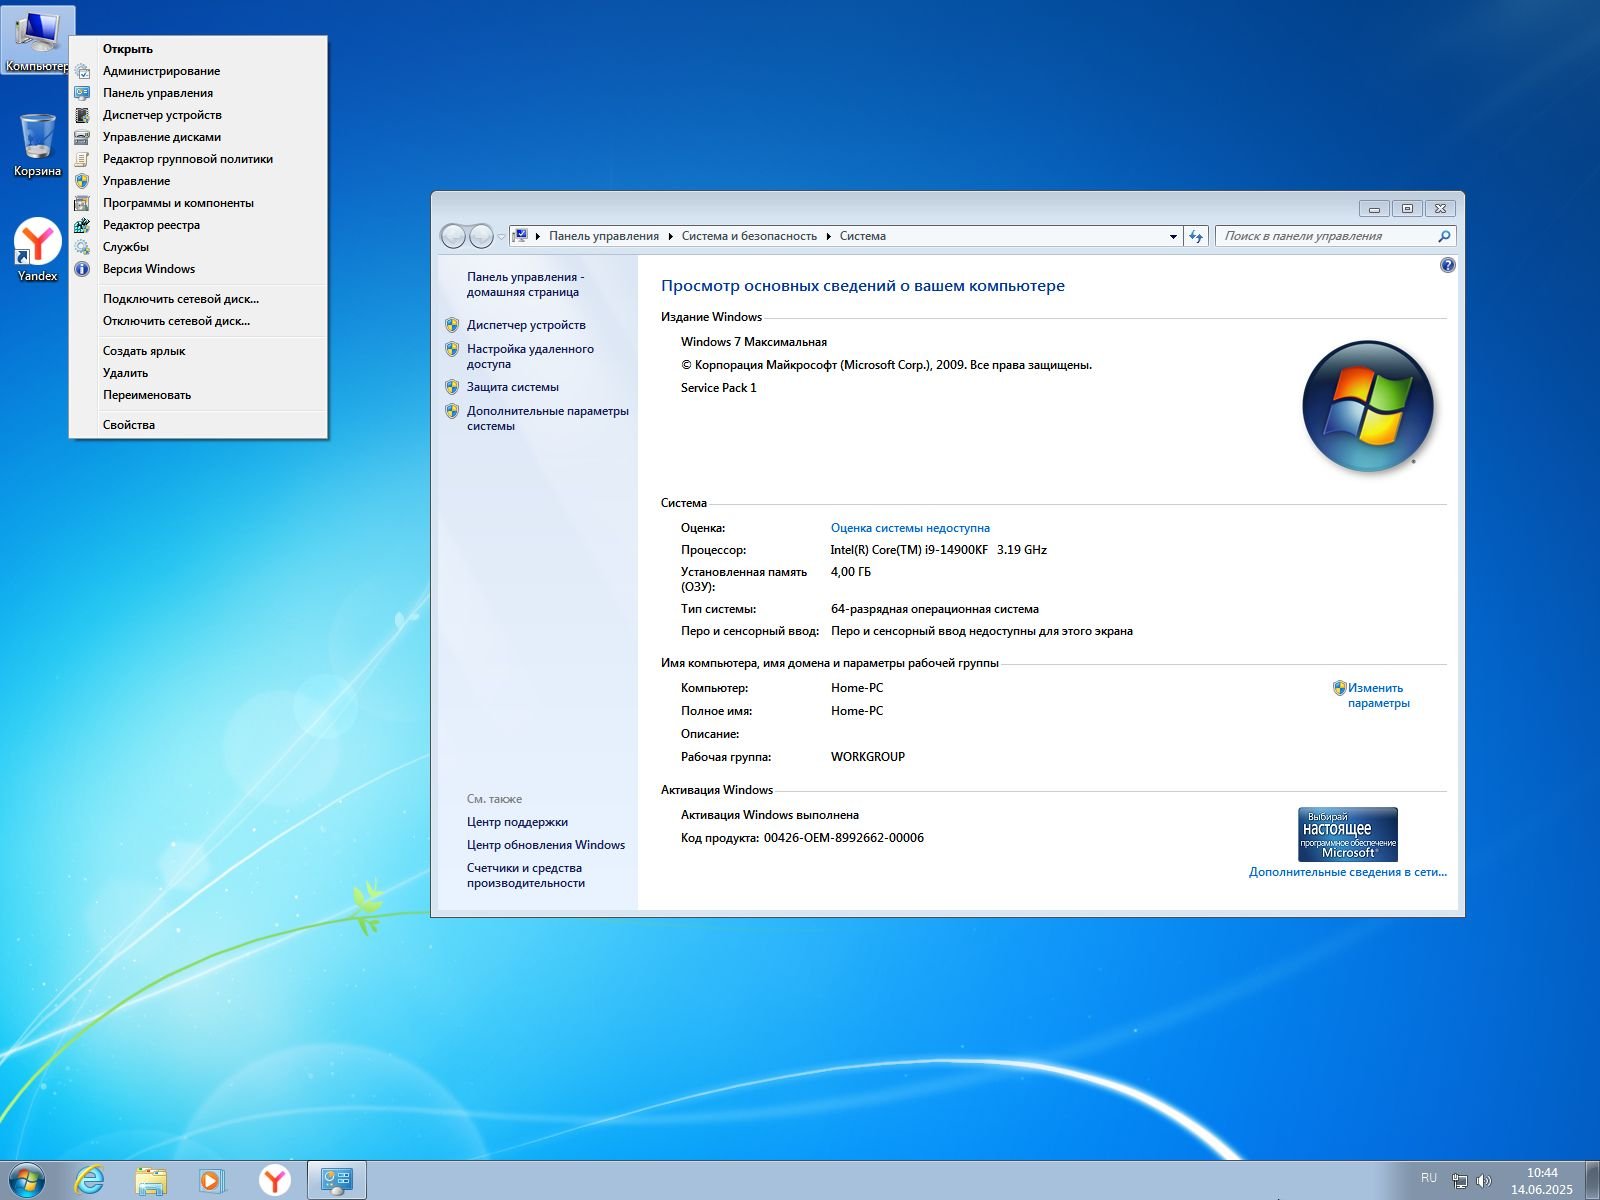Open the recent pages dropdown arrow
1600x1200 pixels.
coord(502,236)
